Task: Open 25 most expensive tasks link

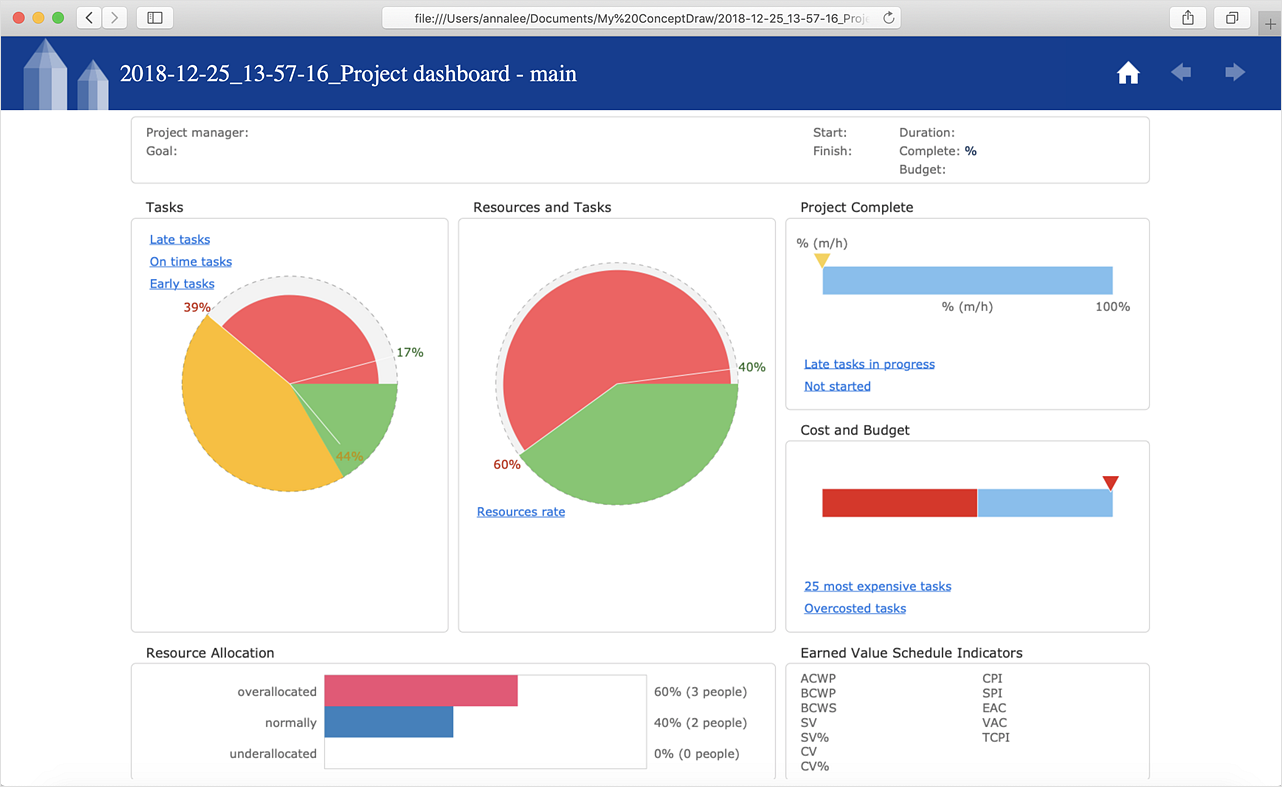Action: (x=877, y=586)
